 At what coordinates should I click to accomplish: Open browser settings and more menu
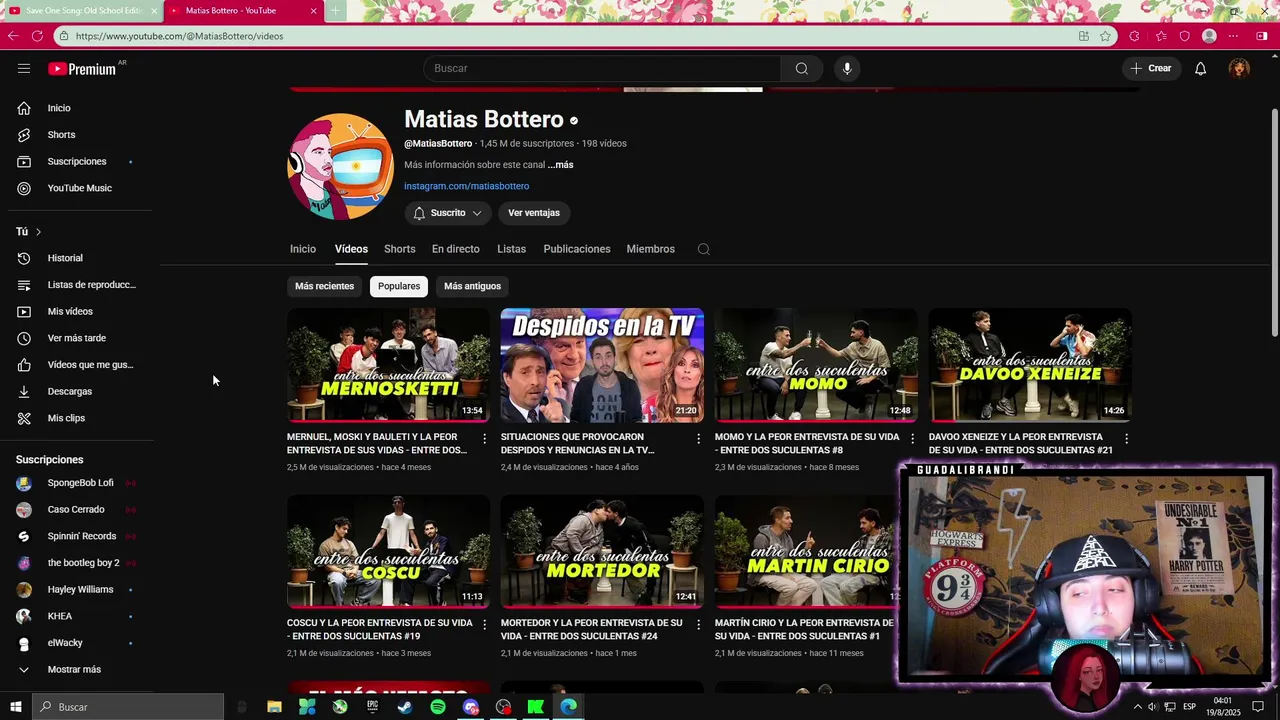(x=1234, y=36)
